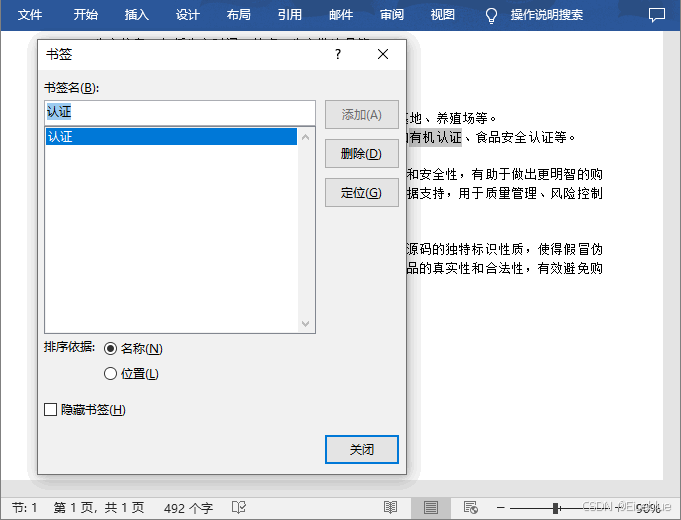The width and height of the screenshot is (681, 520).
Task: Click the 第 1 页, 共 1 页 indicator
Action: coord(99,507)
